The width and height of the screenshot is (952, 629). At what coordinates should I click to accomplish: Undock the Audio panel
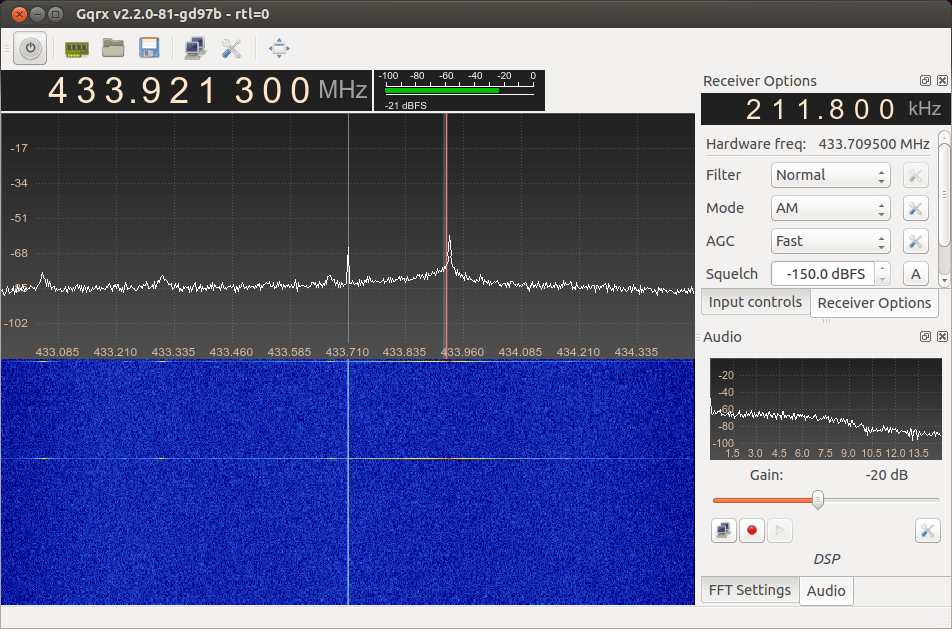pyautogui.click(x=925, y=336)
